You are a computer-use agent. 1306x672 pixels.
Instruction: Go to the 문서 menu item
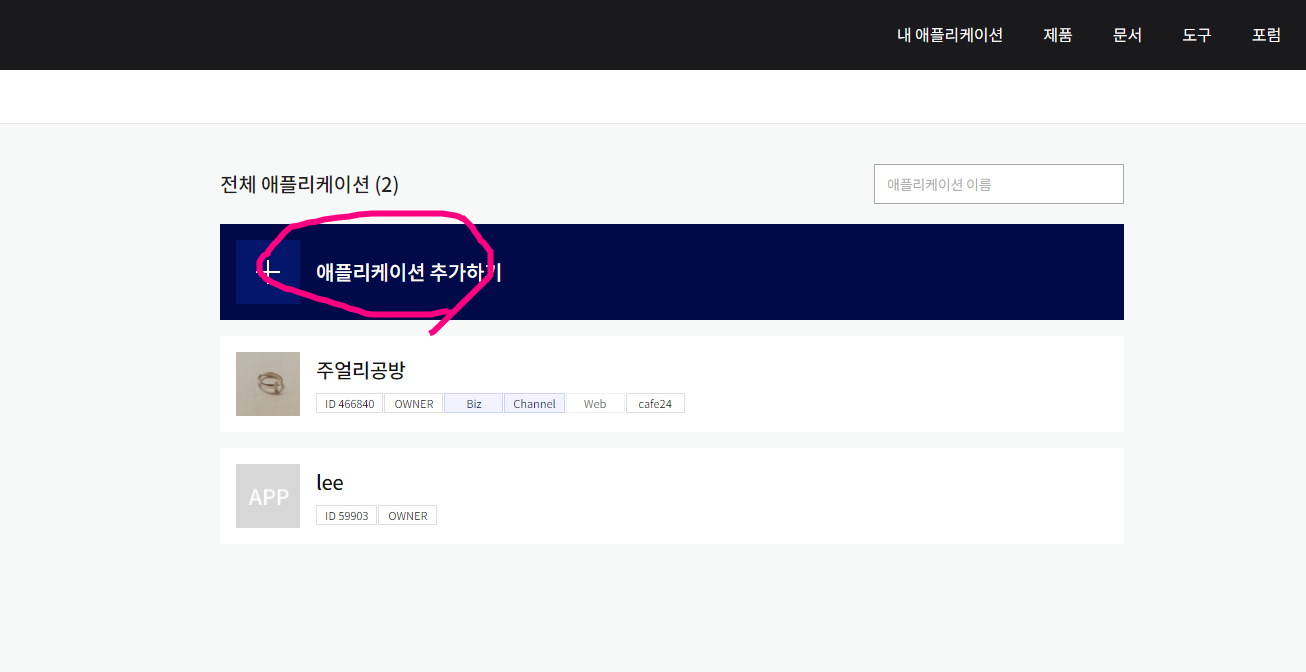click(1127, 35)
